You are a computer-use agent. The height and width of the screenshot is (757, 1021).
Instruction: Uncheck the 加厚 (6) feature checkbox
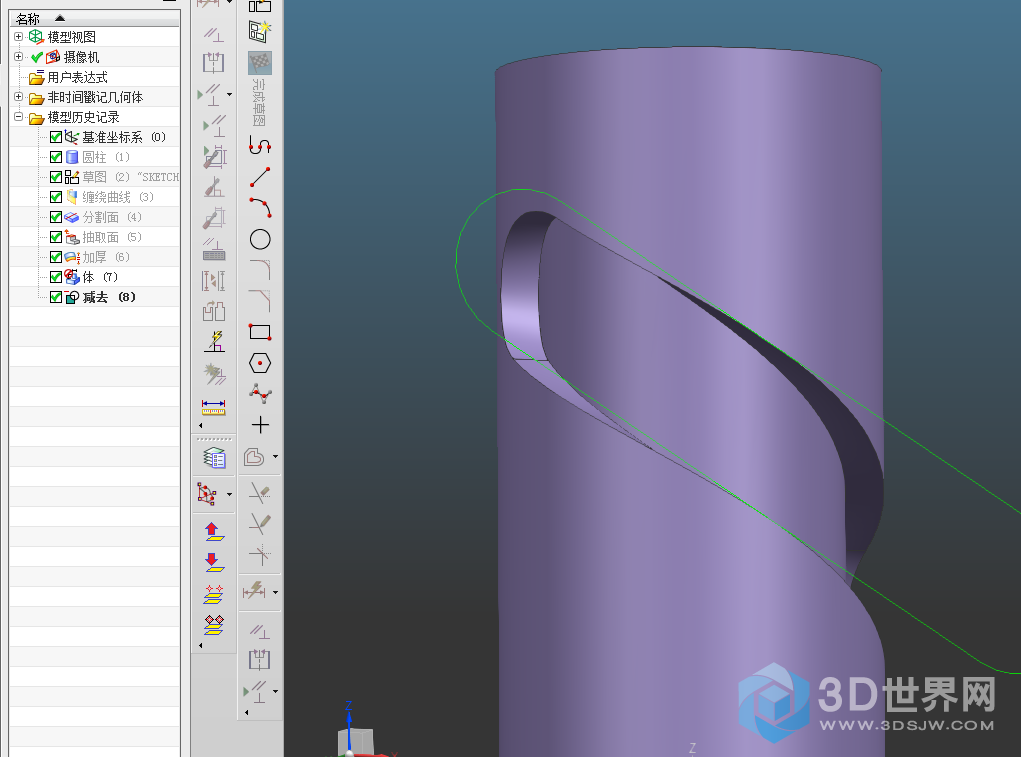[56, 257]
